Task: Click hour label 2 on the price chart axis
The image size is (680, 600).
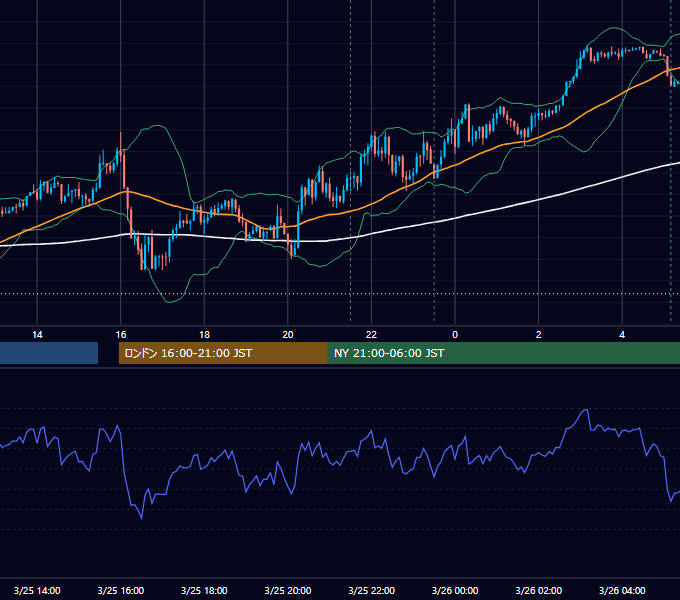Action: (x=539, y=335)
